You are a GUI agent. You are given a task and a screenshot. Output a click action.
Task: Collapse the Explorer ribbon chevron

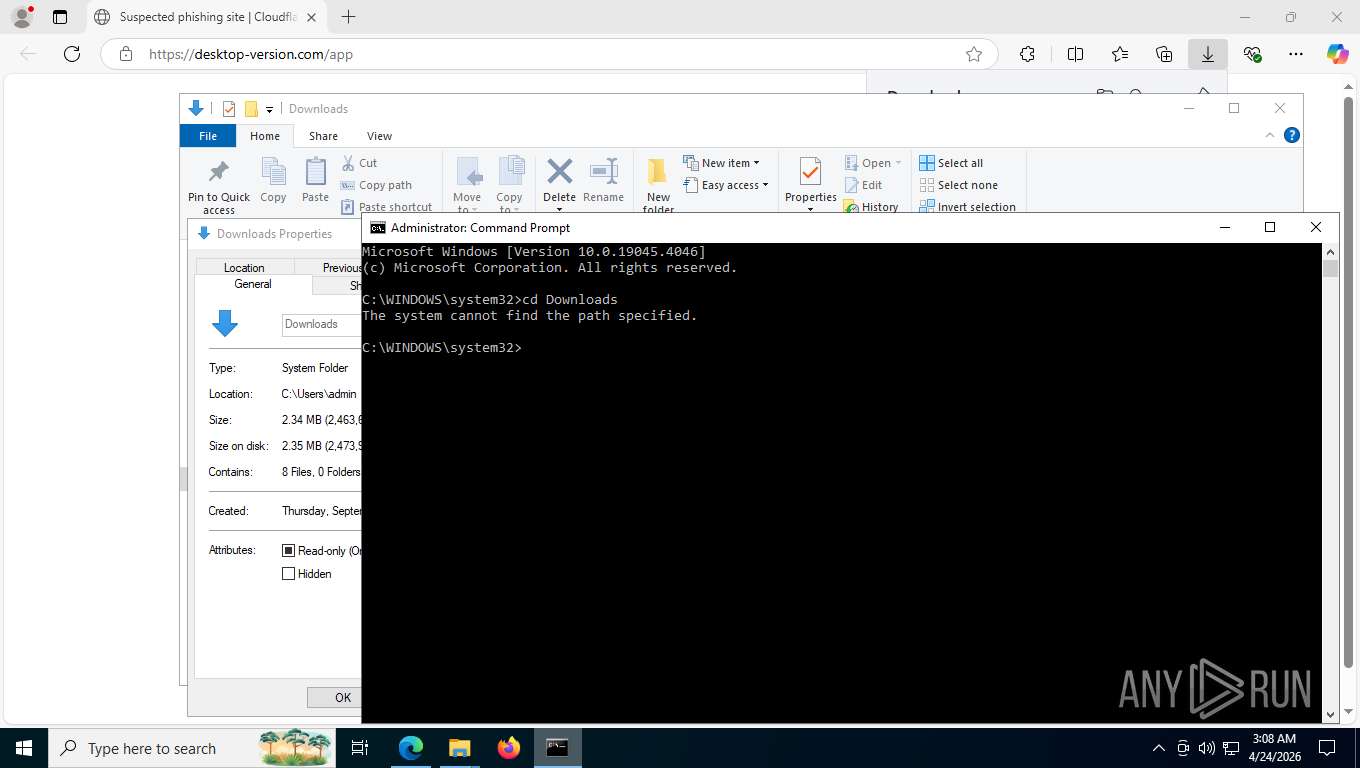[1270, 135]
